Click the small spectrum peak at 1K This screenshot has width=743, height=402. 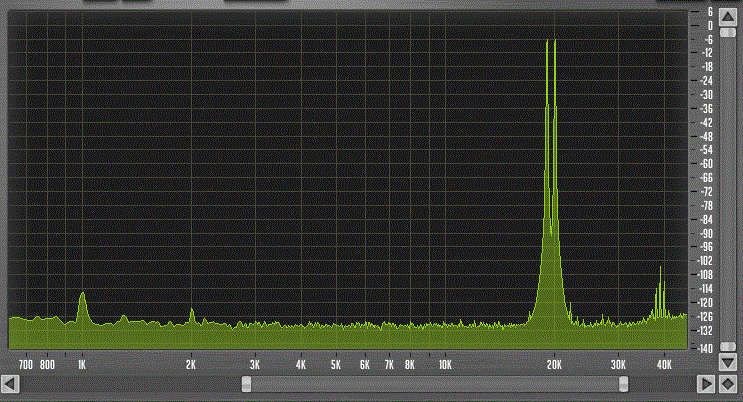point(82,306)
